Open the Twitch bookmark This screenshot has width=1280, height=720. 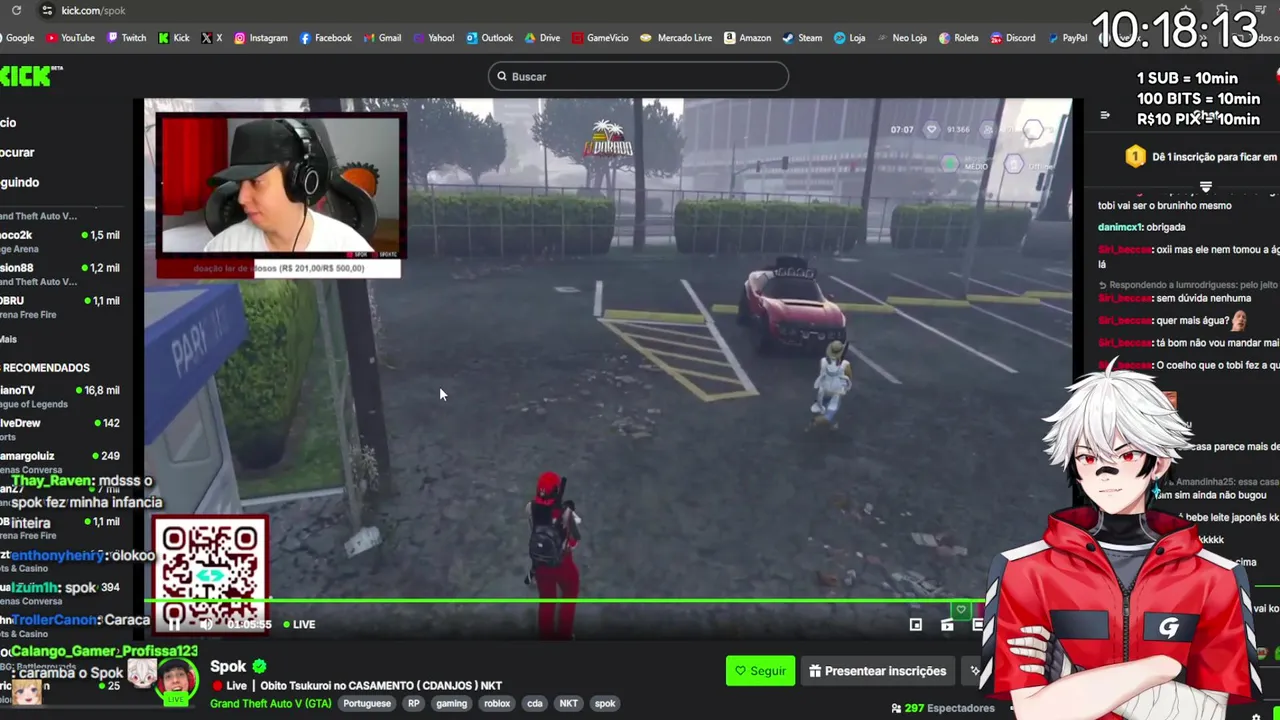(x=126, y=38)
